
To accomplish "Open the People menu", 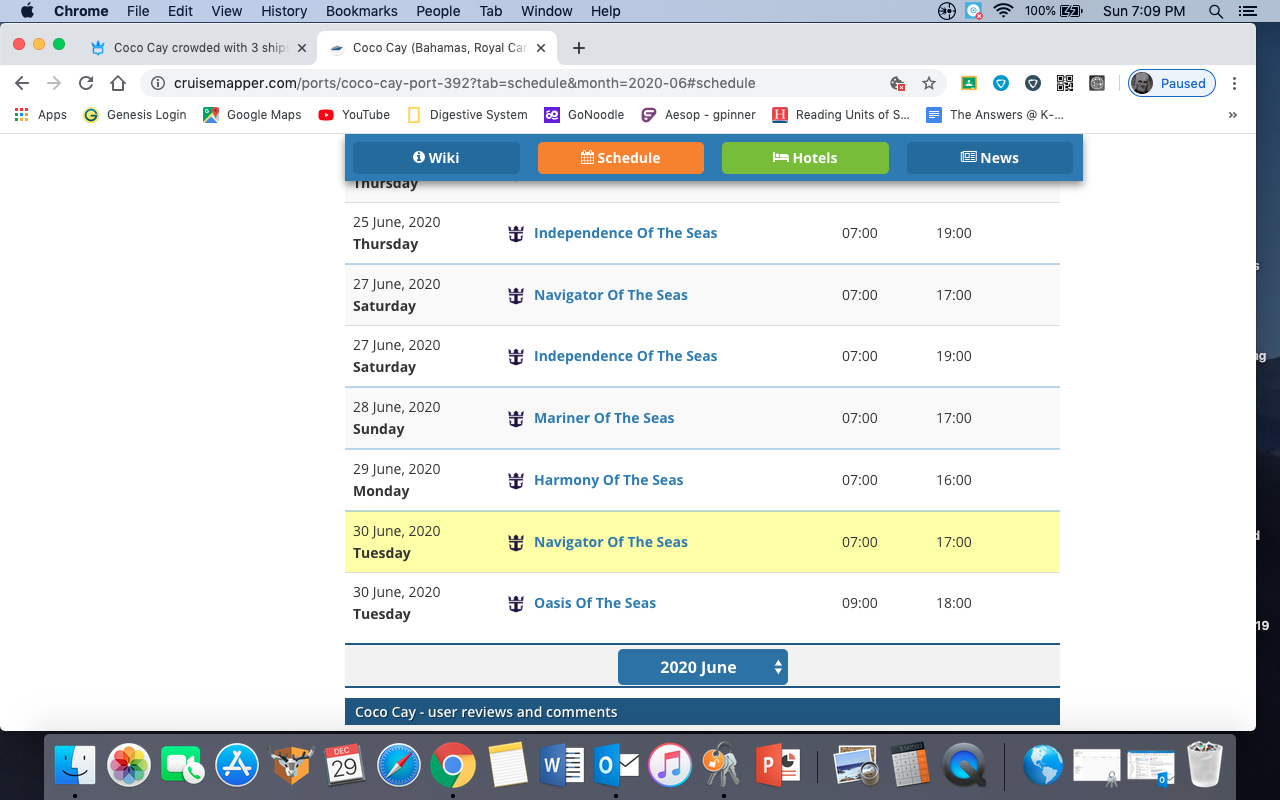I will click(438, 11).
